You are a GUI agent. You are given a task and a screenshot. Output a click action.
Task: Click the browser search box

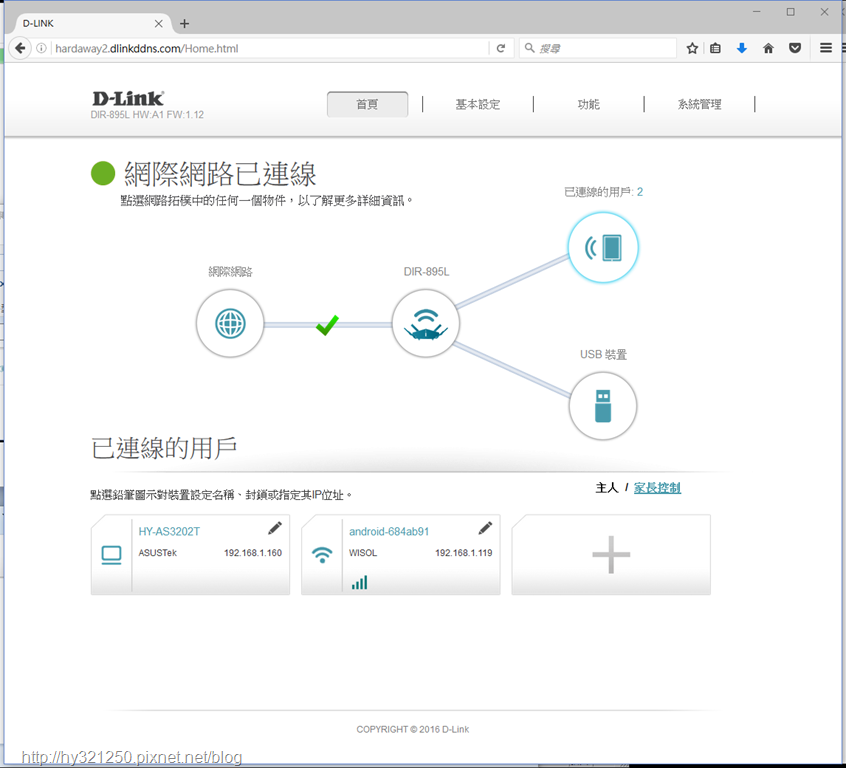click(x=598, y=48)
